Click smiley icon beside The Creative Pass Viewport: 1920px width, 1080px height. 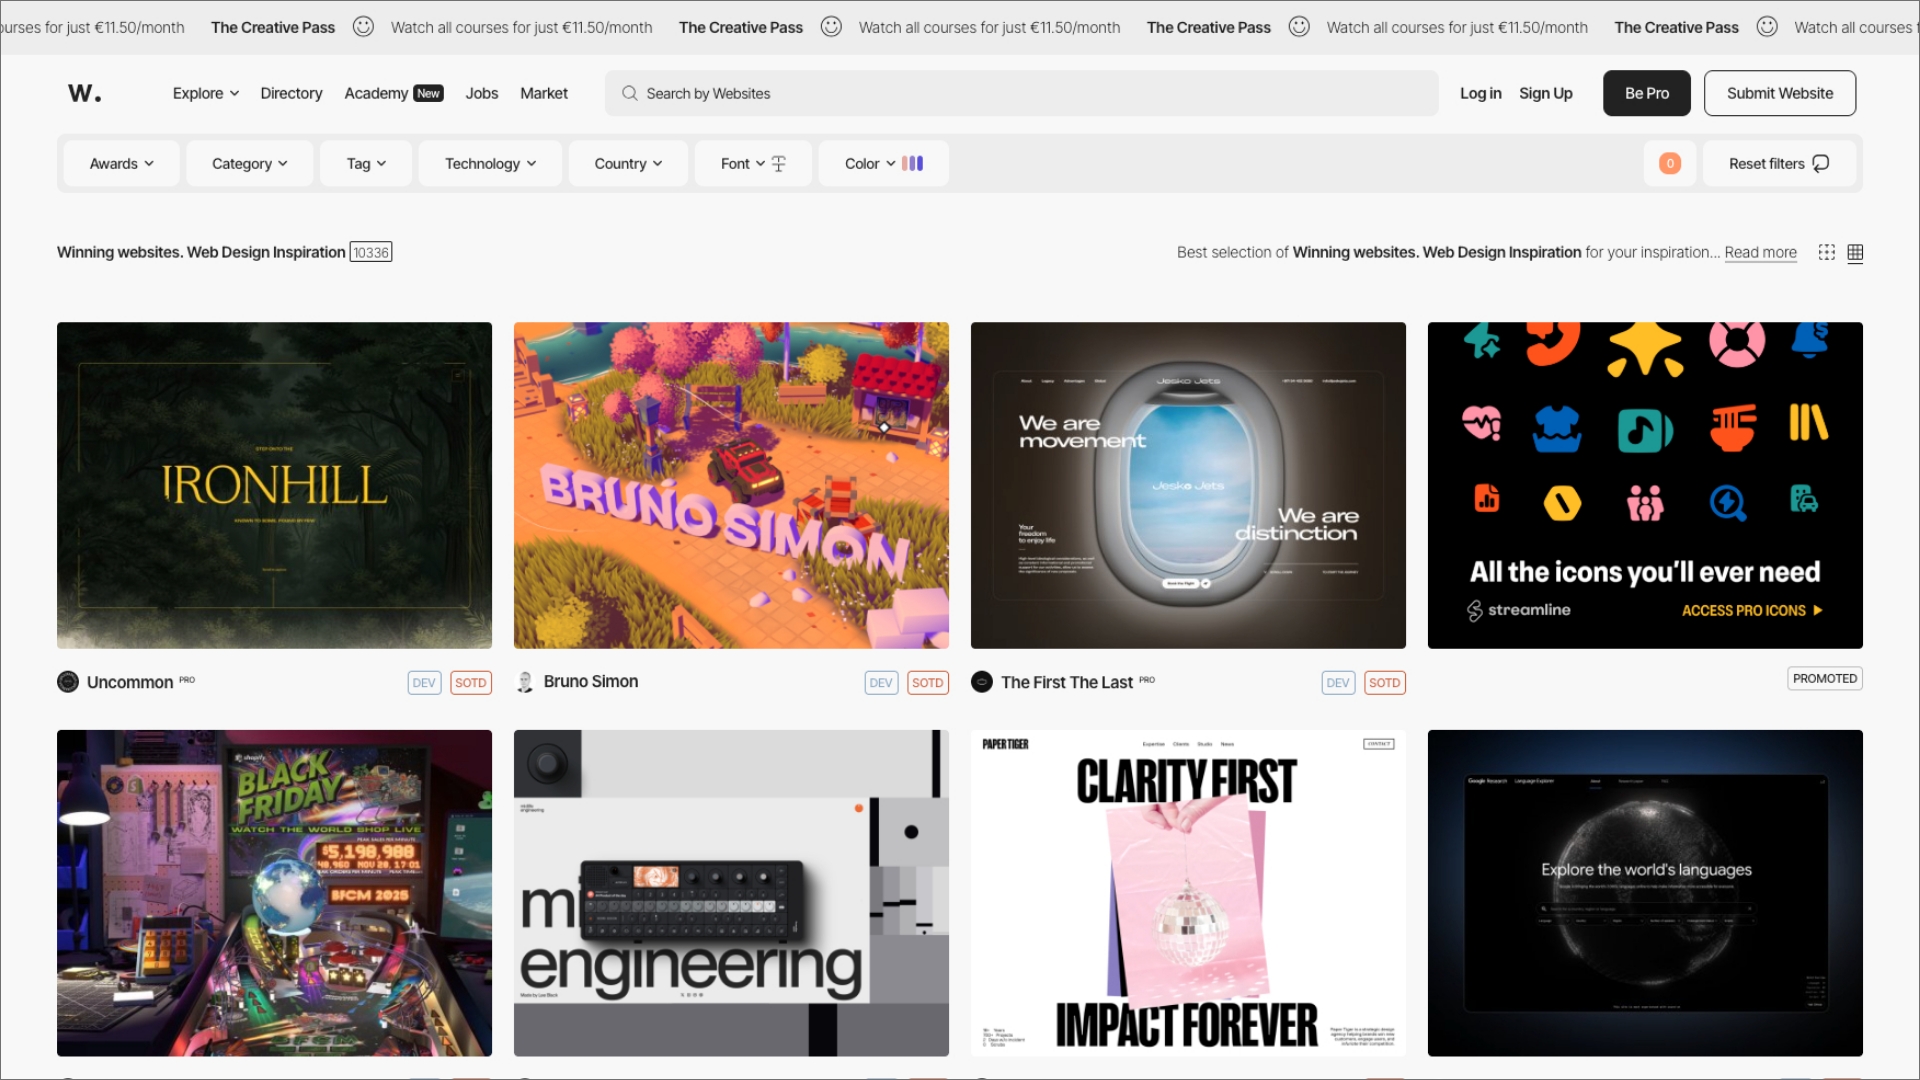point(363,27)
